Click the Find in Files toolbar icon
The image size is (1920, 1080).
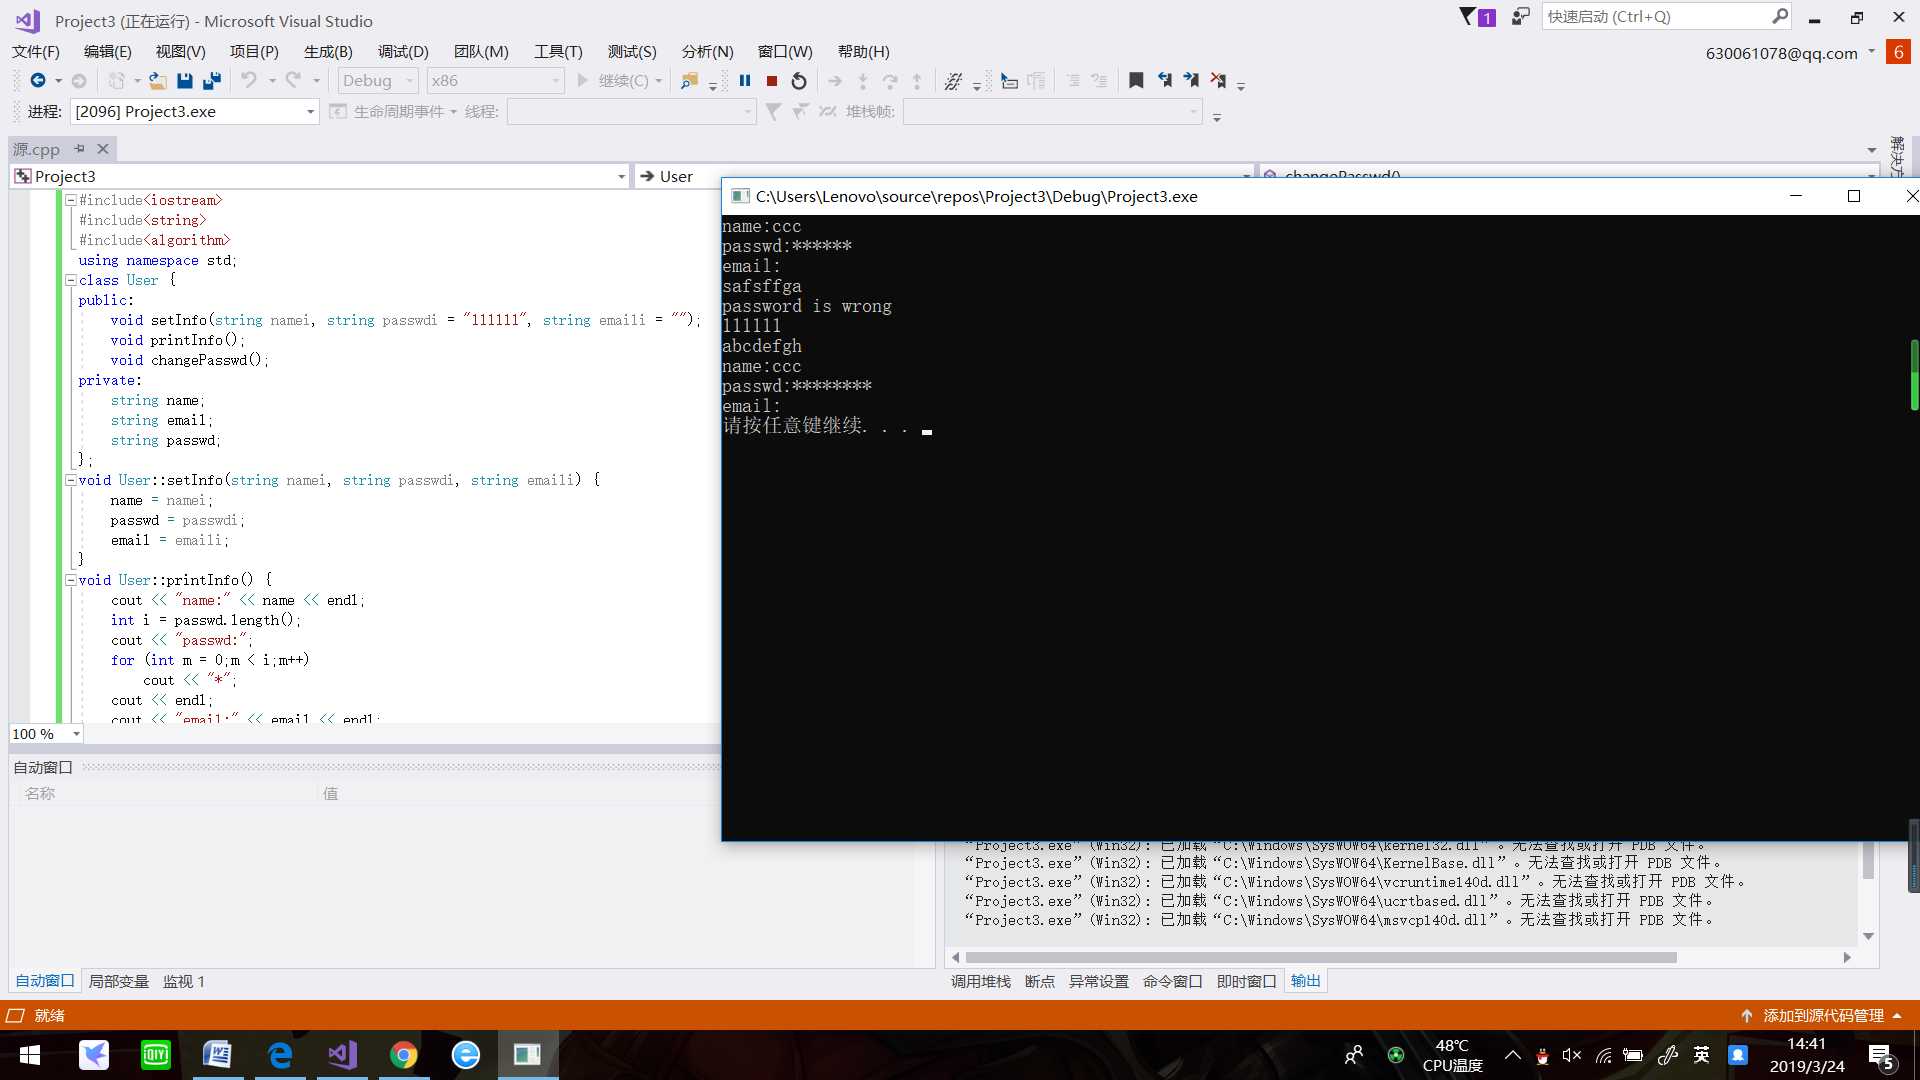tap(689, 81)
